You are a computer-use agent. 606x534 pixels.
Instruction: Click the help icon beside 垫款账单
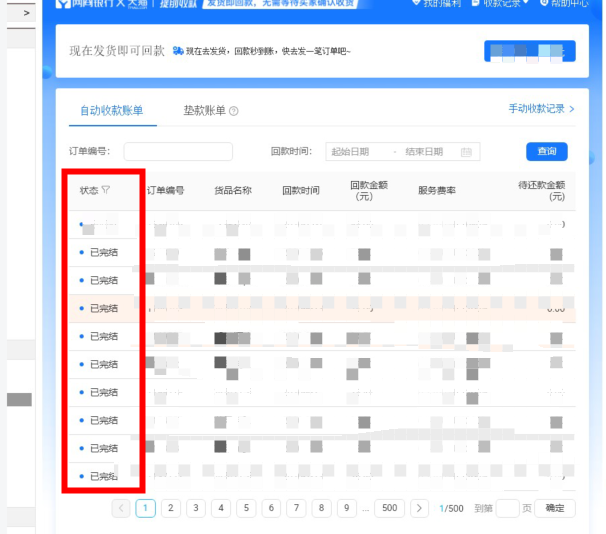coord(234,111)
